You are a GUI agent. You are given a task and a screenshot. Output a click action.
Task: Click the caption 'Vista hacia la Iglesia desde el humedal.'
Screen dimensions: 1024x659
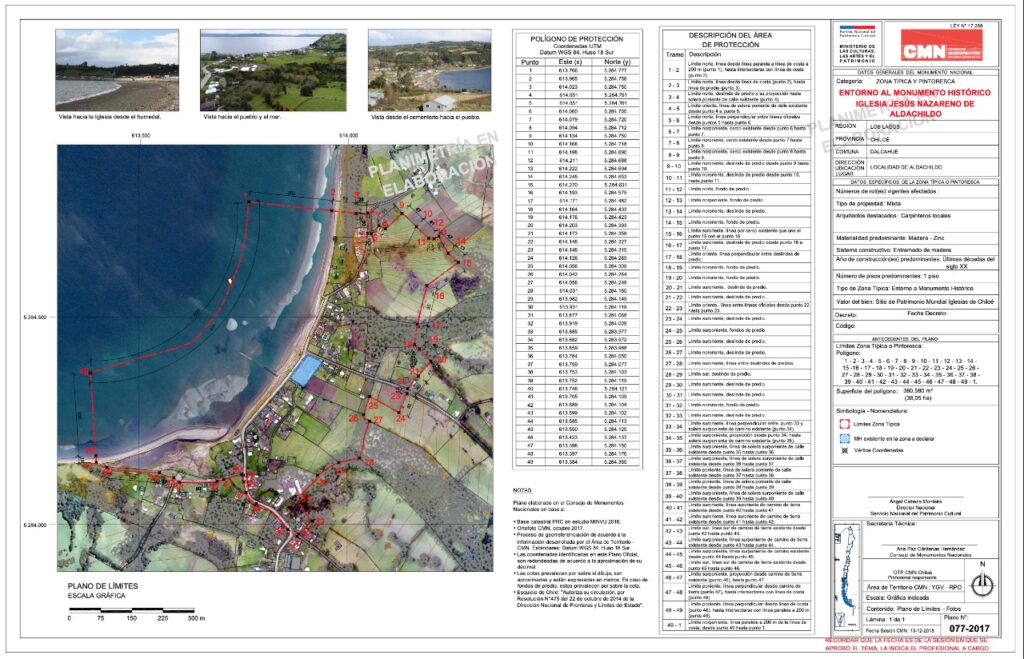110,117
